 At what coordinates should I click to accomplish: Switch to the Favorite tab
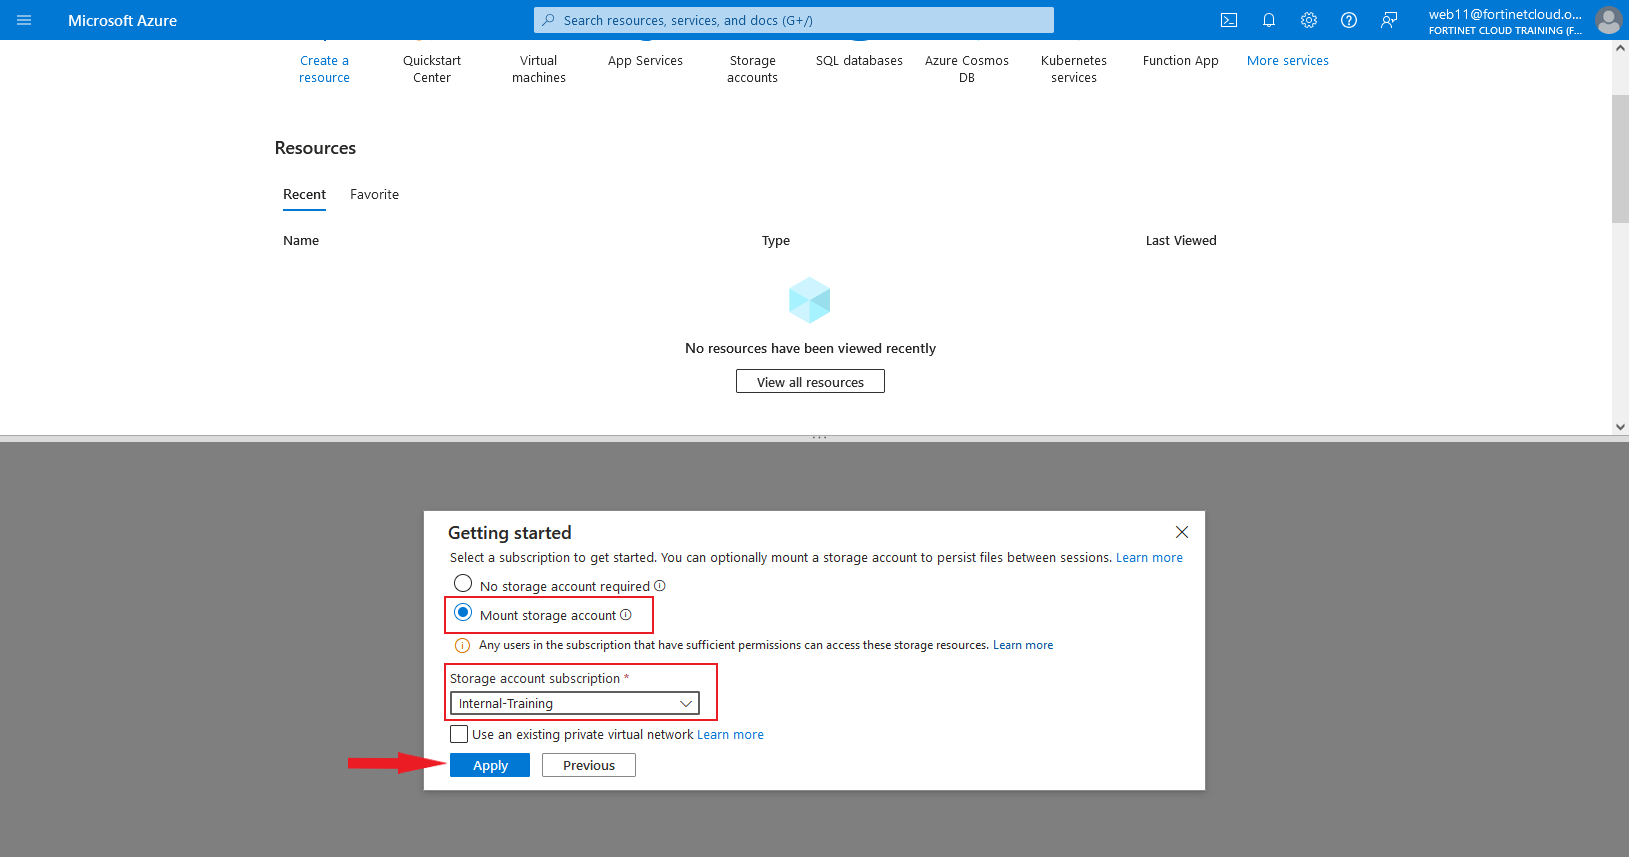point(374,194)
